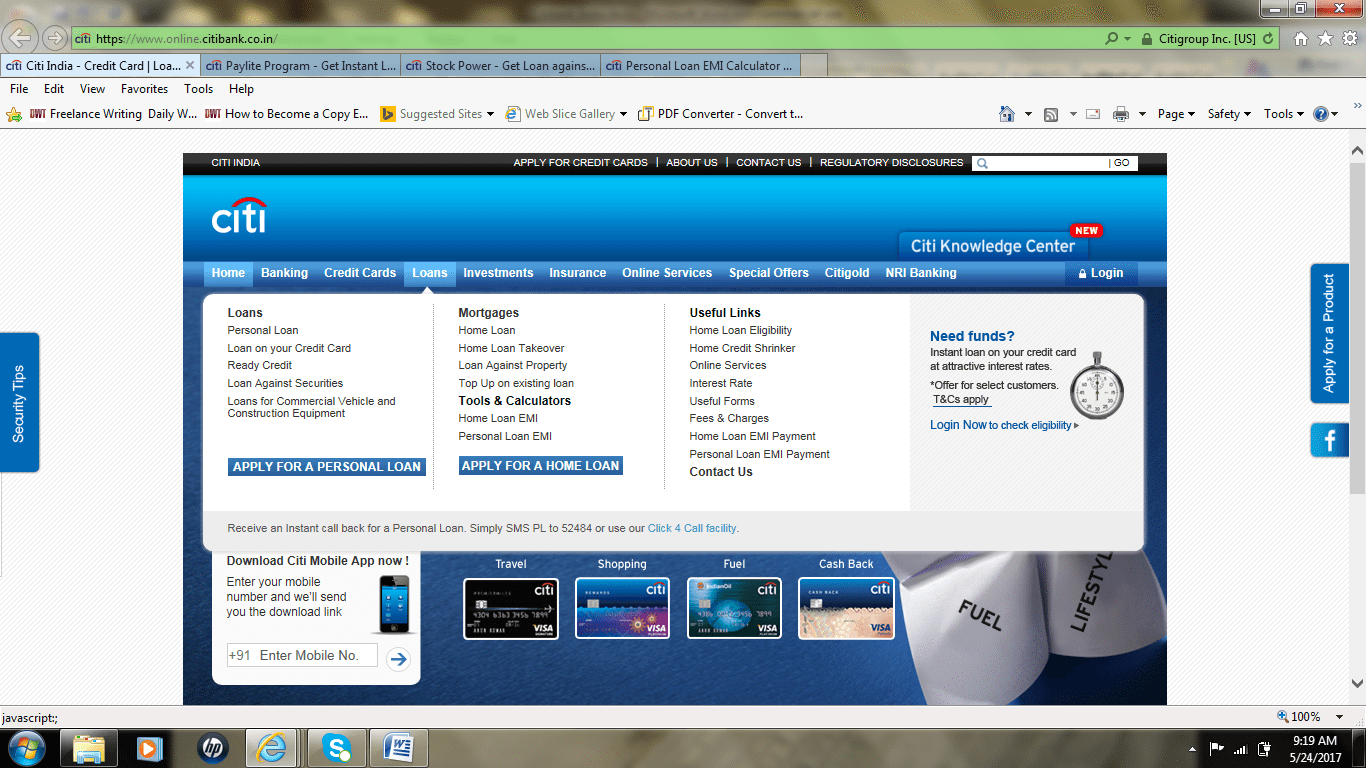Select the Fuel credit card thumbnail
1366x768 pixels.
pyautogui.click(x=735, y=609)
